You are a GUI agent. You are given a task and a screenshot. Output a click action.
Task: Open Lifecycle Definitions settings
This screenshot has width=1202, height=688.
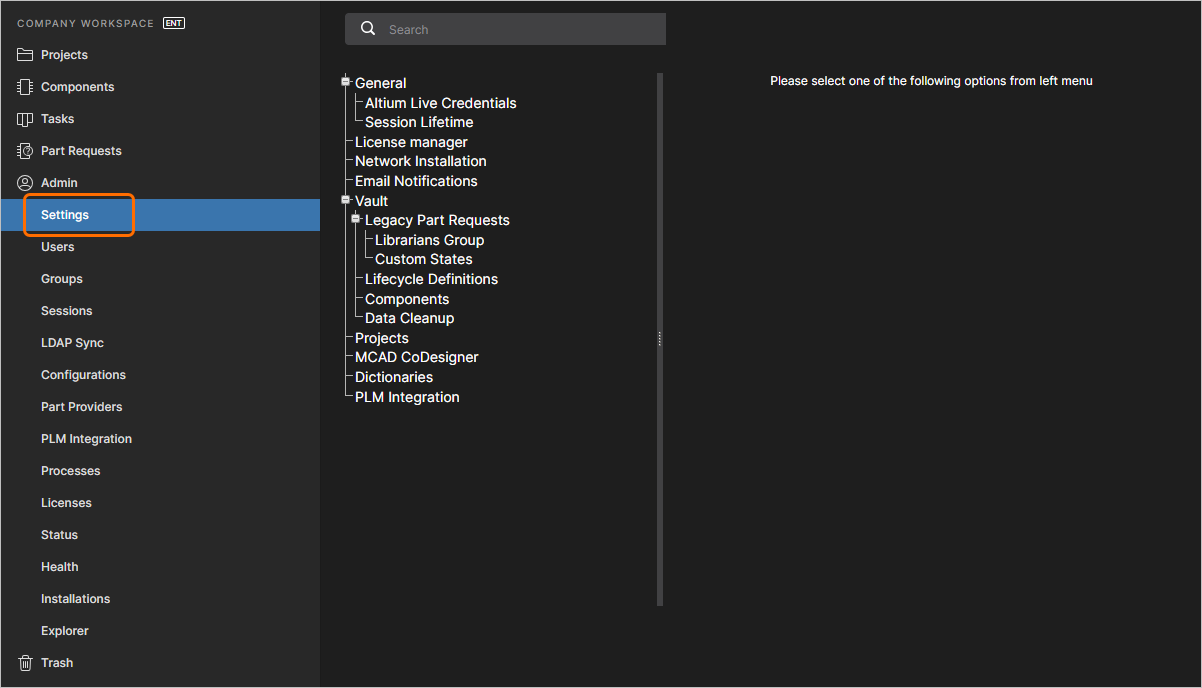coord(429,278)
